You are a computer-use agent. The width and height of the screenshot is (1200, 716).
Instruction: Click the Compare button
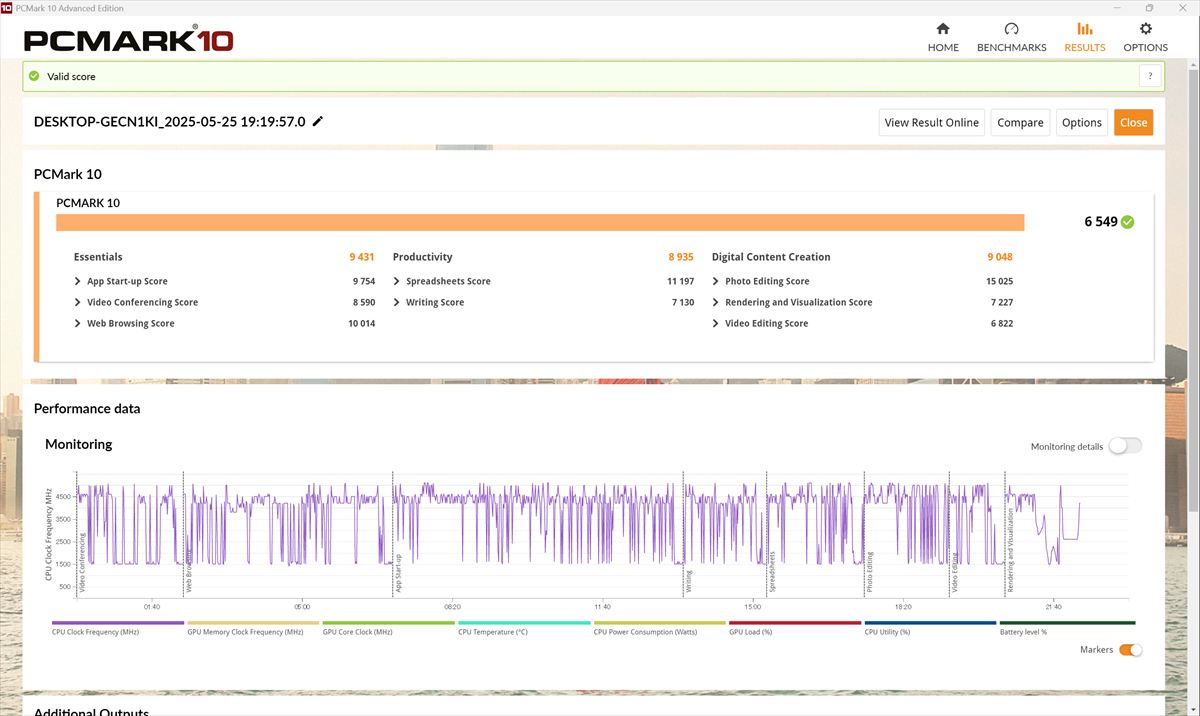click(1020, 122)
